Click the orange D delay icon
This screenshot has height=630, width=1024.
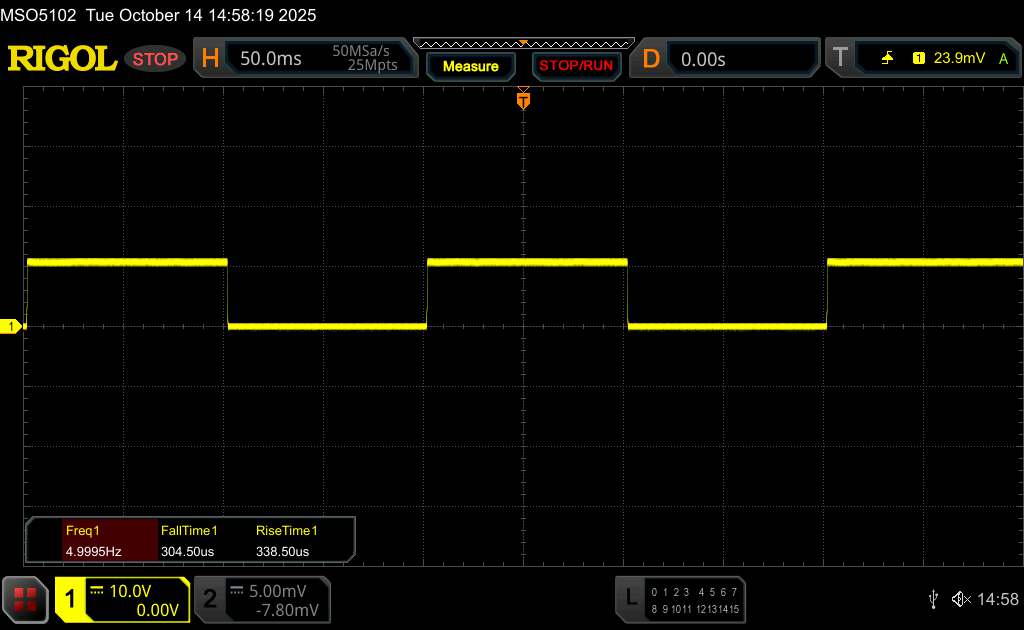coord(651,59)
